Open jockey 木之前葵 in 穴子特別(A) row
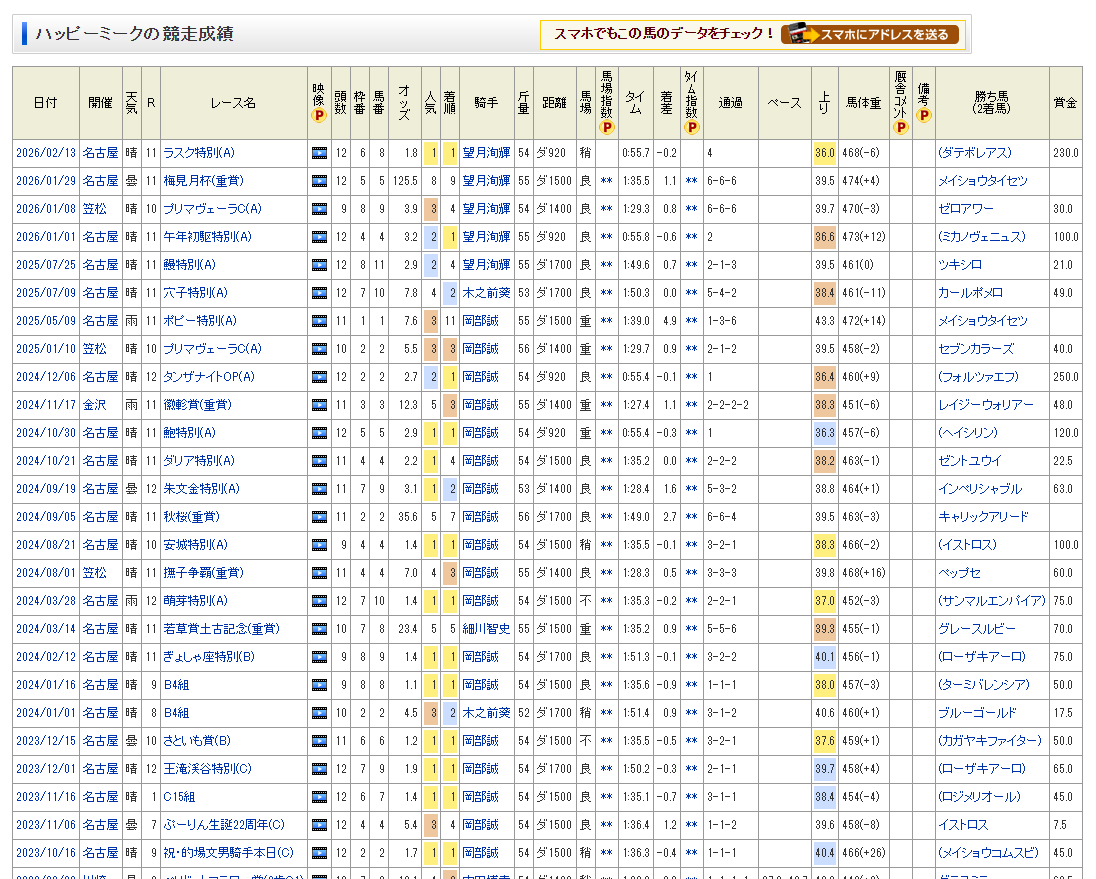 pos(486,293)
